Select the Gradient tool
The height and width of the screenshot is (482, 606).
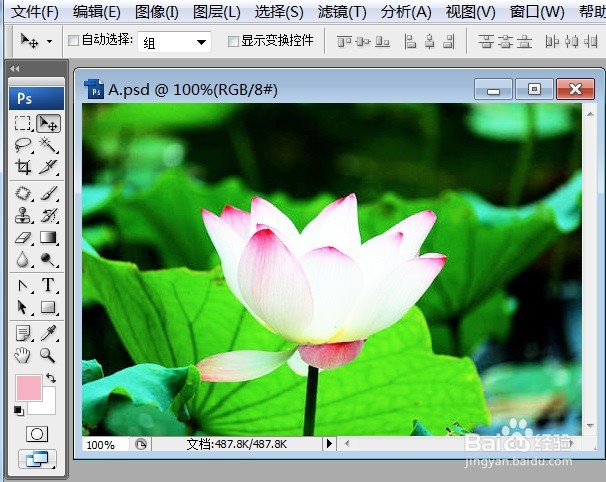[x=48, y=237]
